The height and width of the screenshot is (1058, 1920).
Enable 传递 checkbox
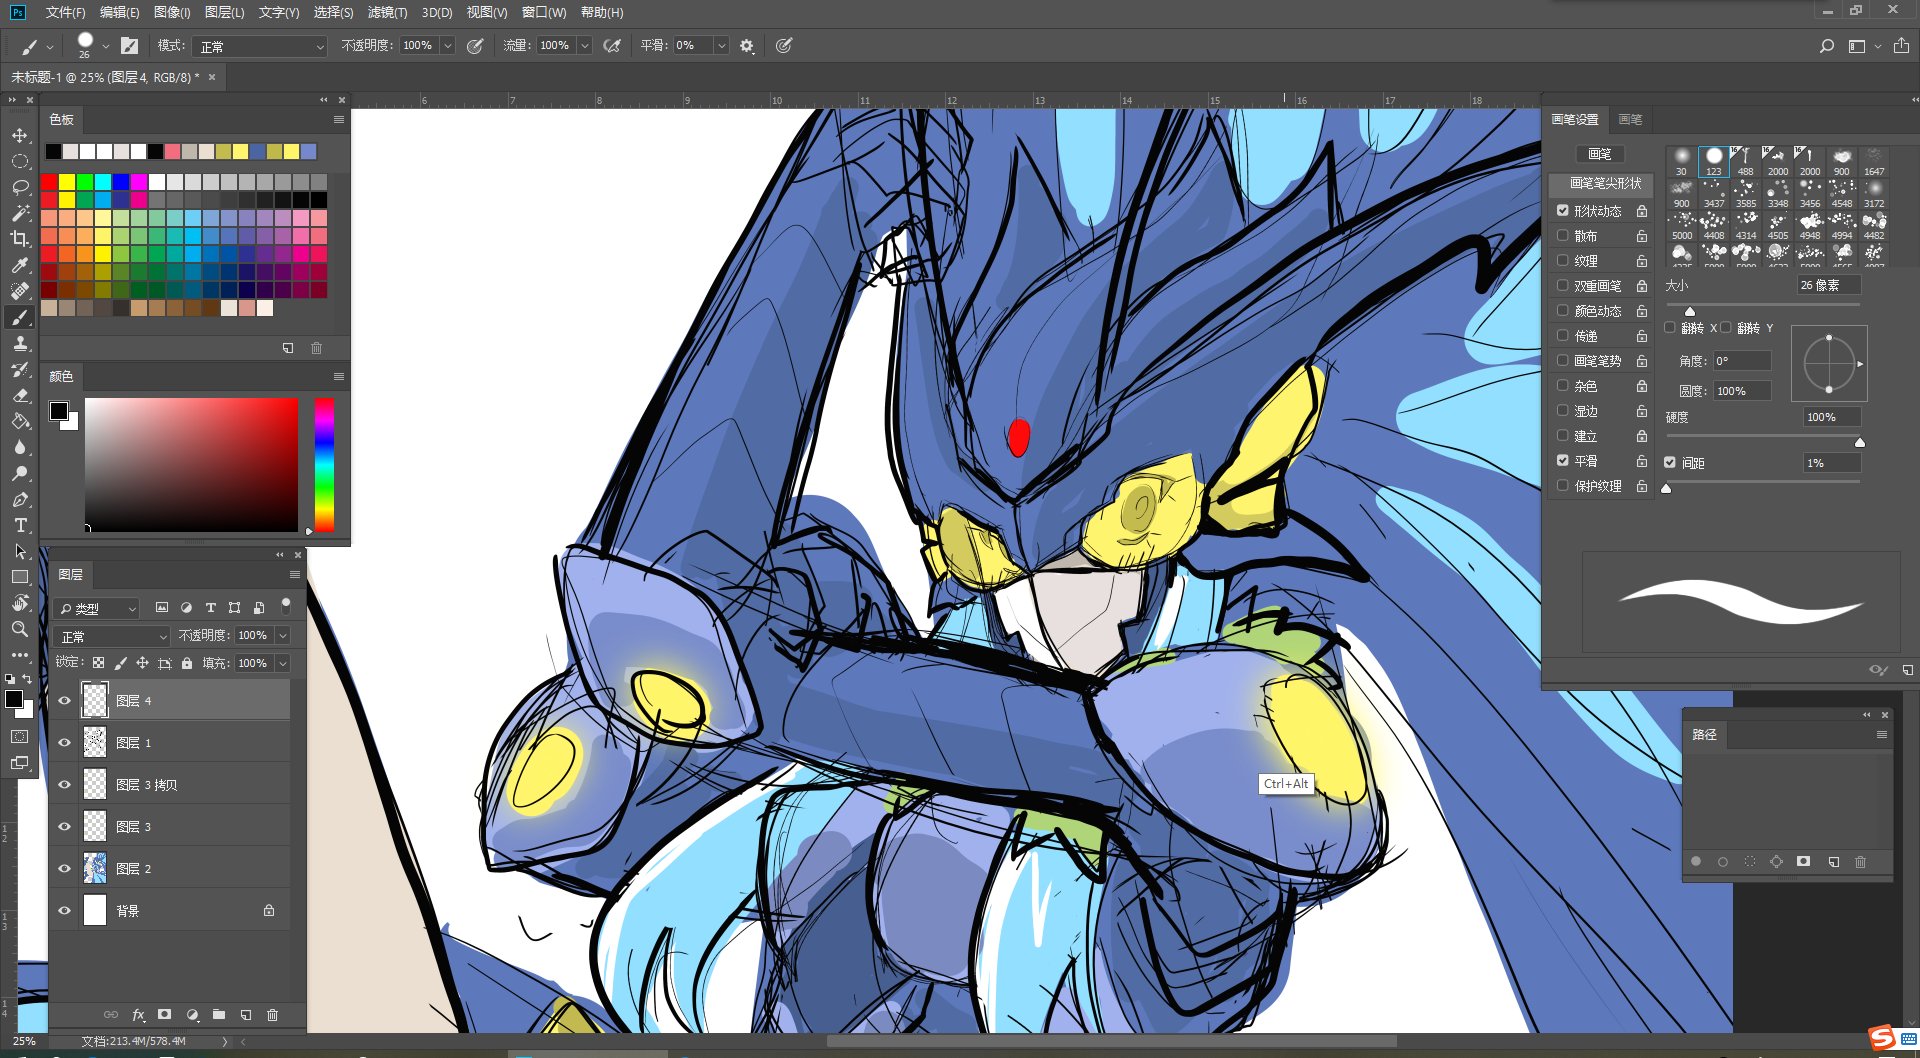(x=1563, y=335)
